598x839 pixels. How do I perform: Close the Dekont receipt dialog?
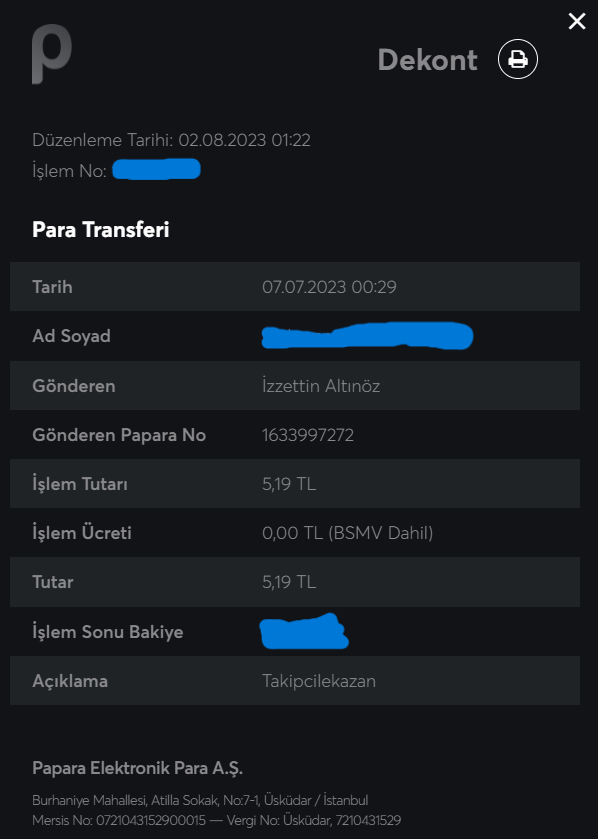click(x=577, y=21)
